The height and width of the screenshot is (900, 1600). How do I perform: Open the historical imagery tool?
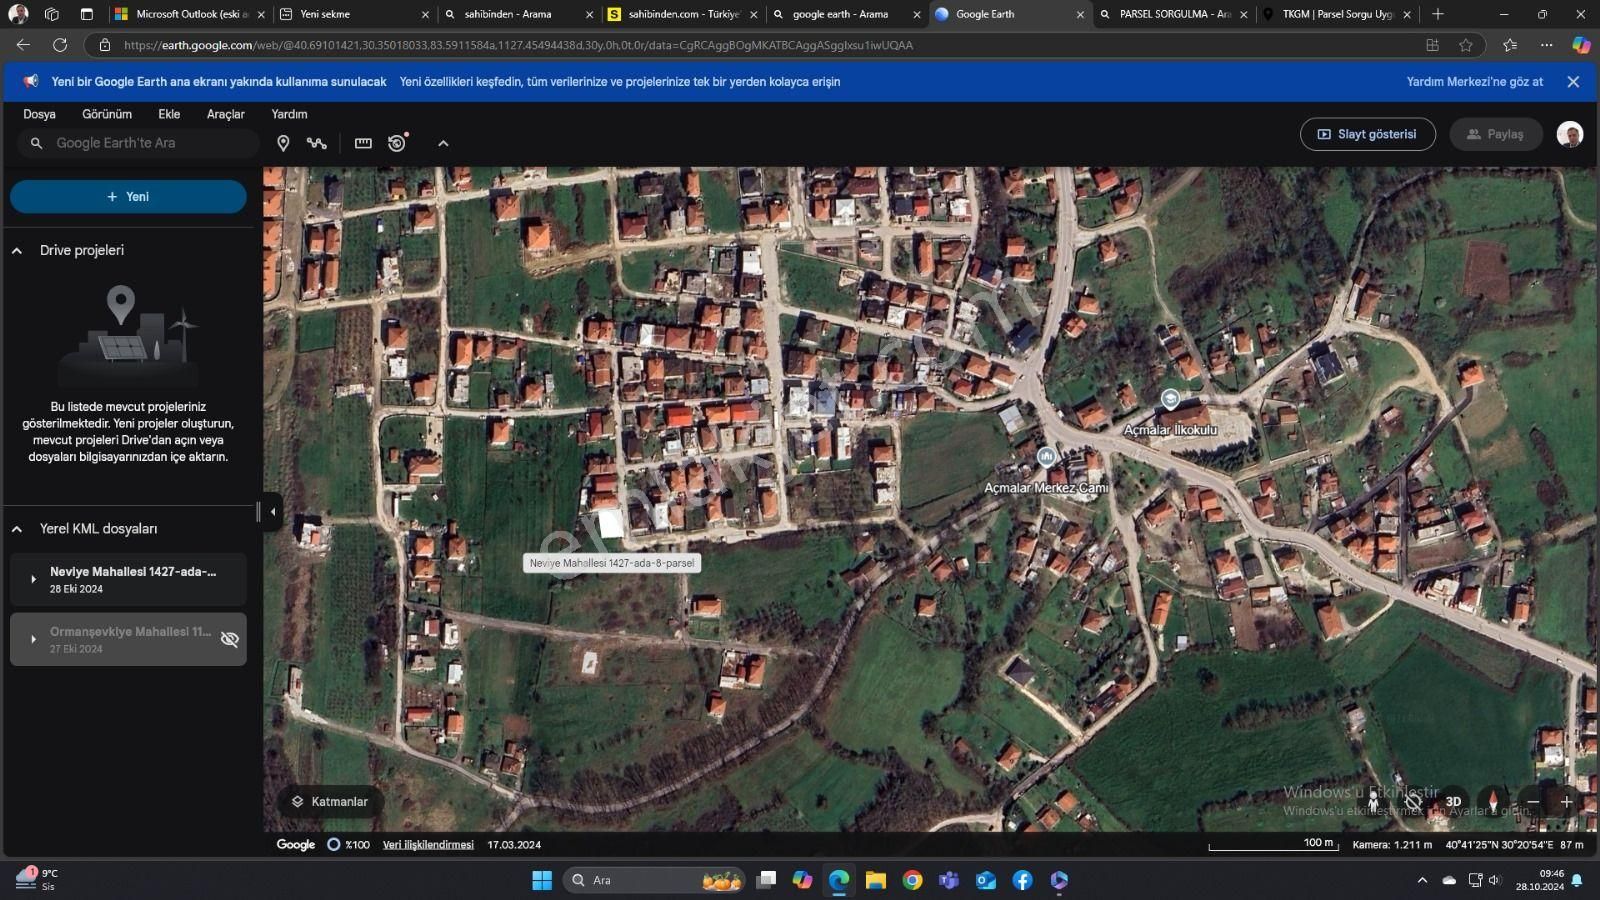click(398, 143)
